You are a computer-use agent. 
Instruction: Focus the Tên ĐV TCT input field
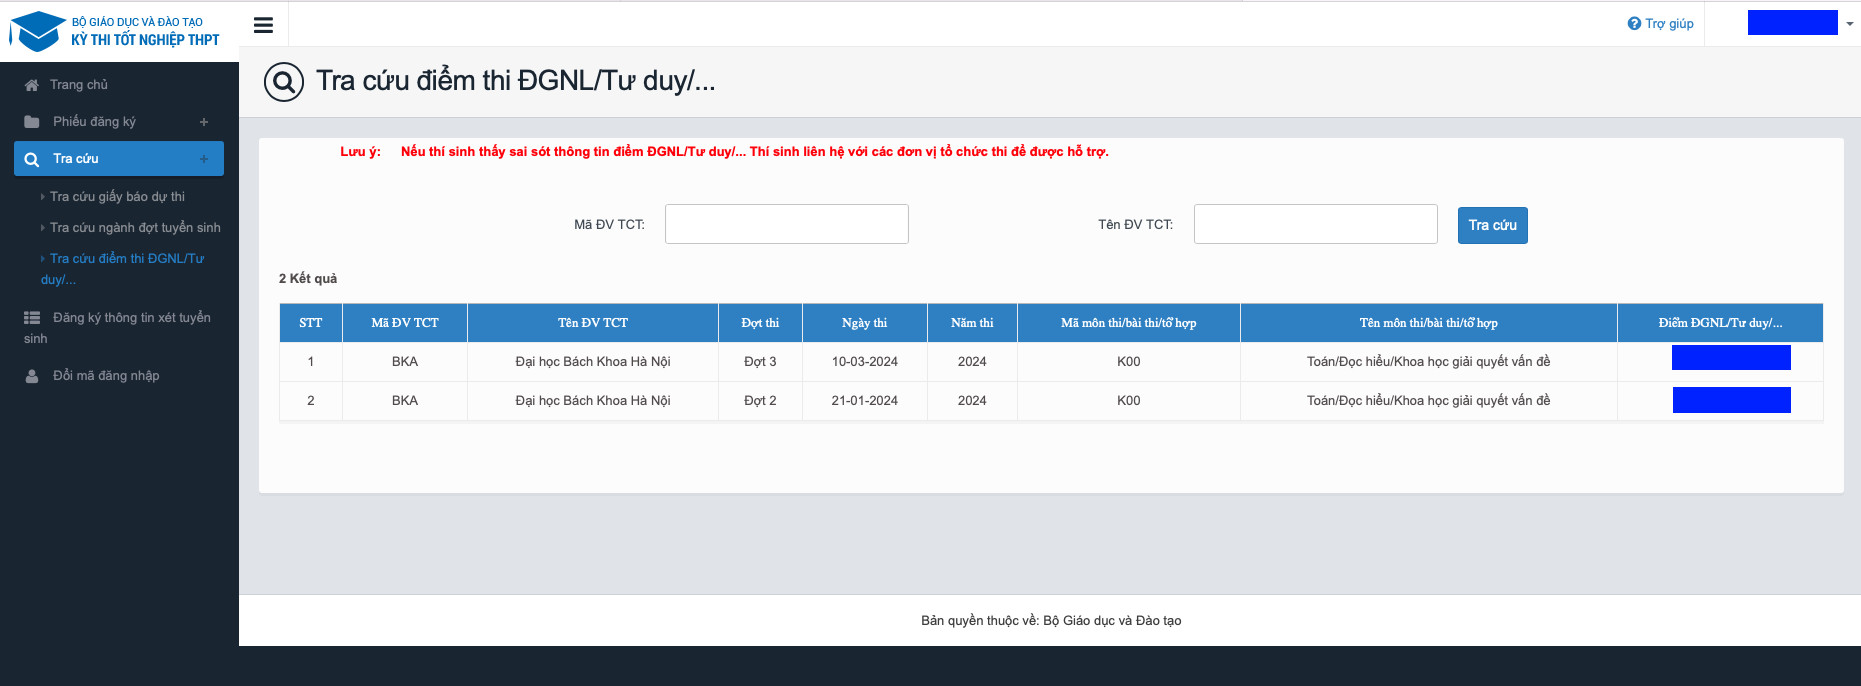click(x=1315, y=224)
